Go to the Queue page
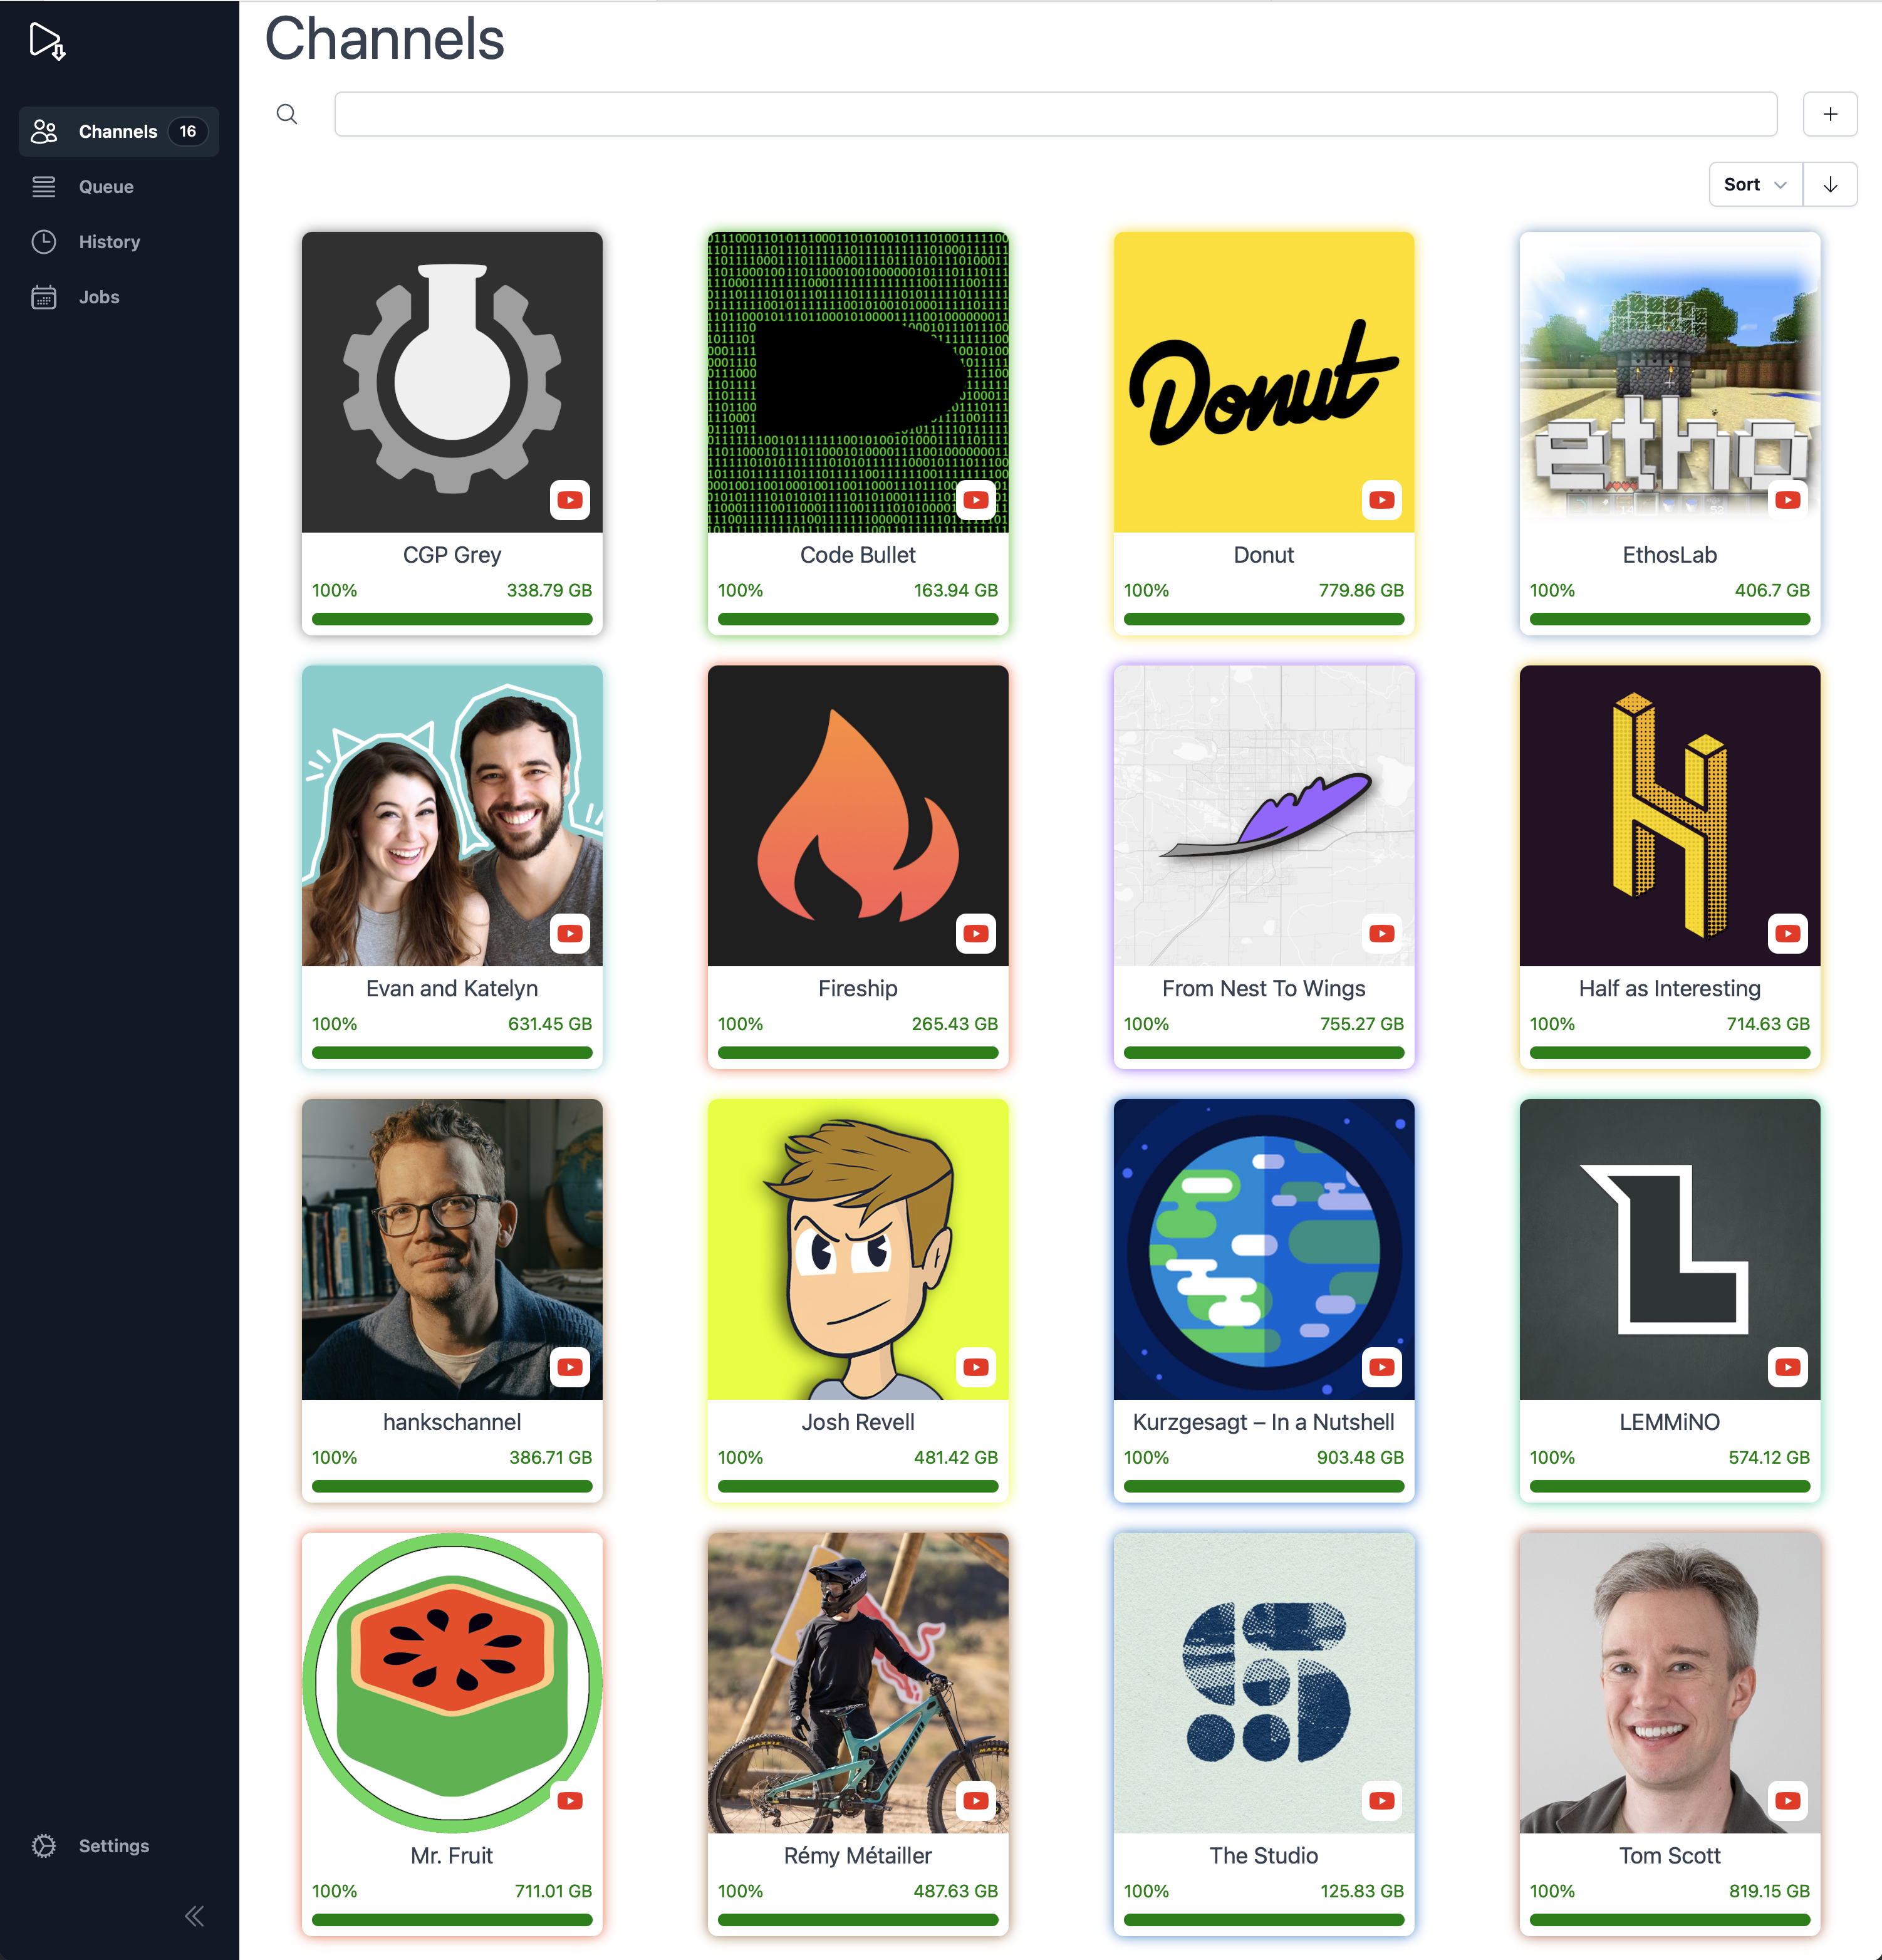1882x1960 pixels. (x=106, y=187)
